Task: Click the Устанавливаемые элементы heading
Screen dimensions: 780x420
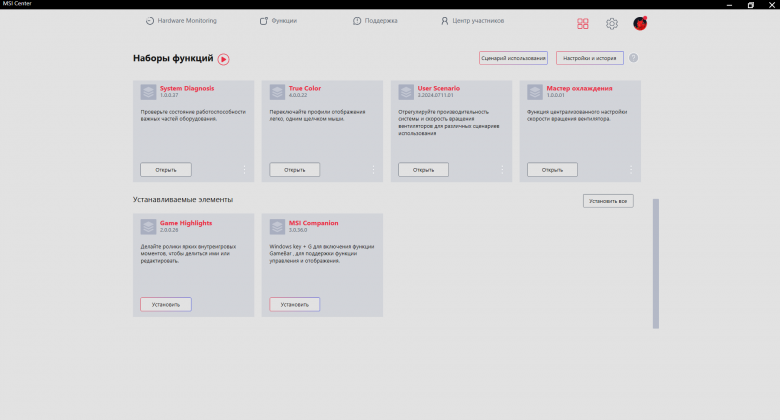Action: click(183, 200)
